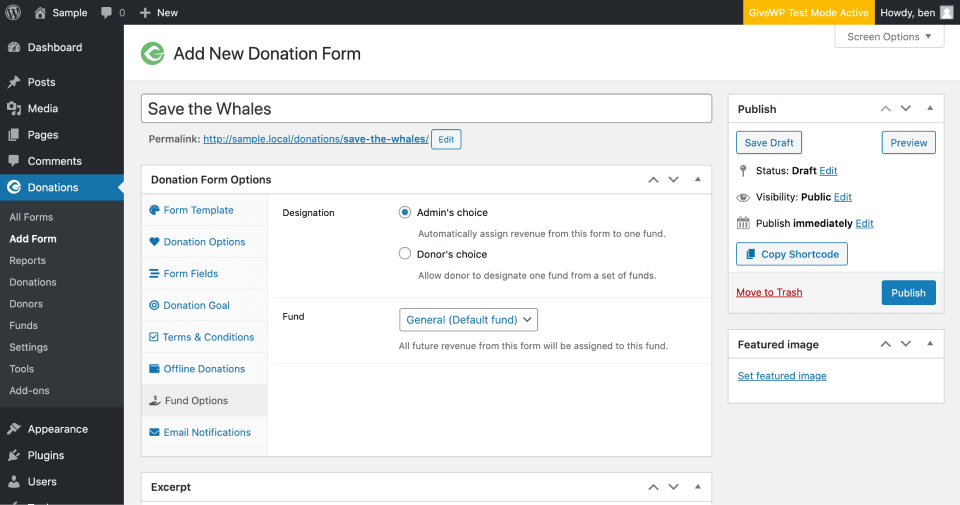Click the Donation Options heart icon
This screenshot has height=505, width=960.
pos(154,242)
